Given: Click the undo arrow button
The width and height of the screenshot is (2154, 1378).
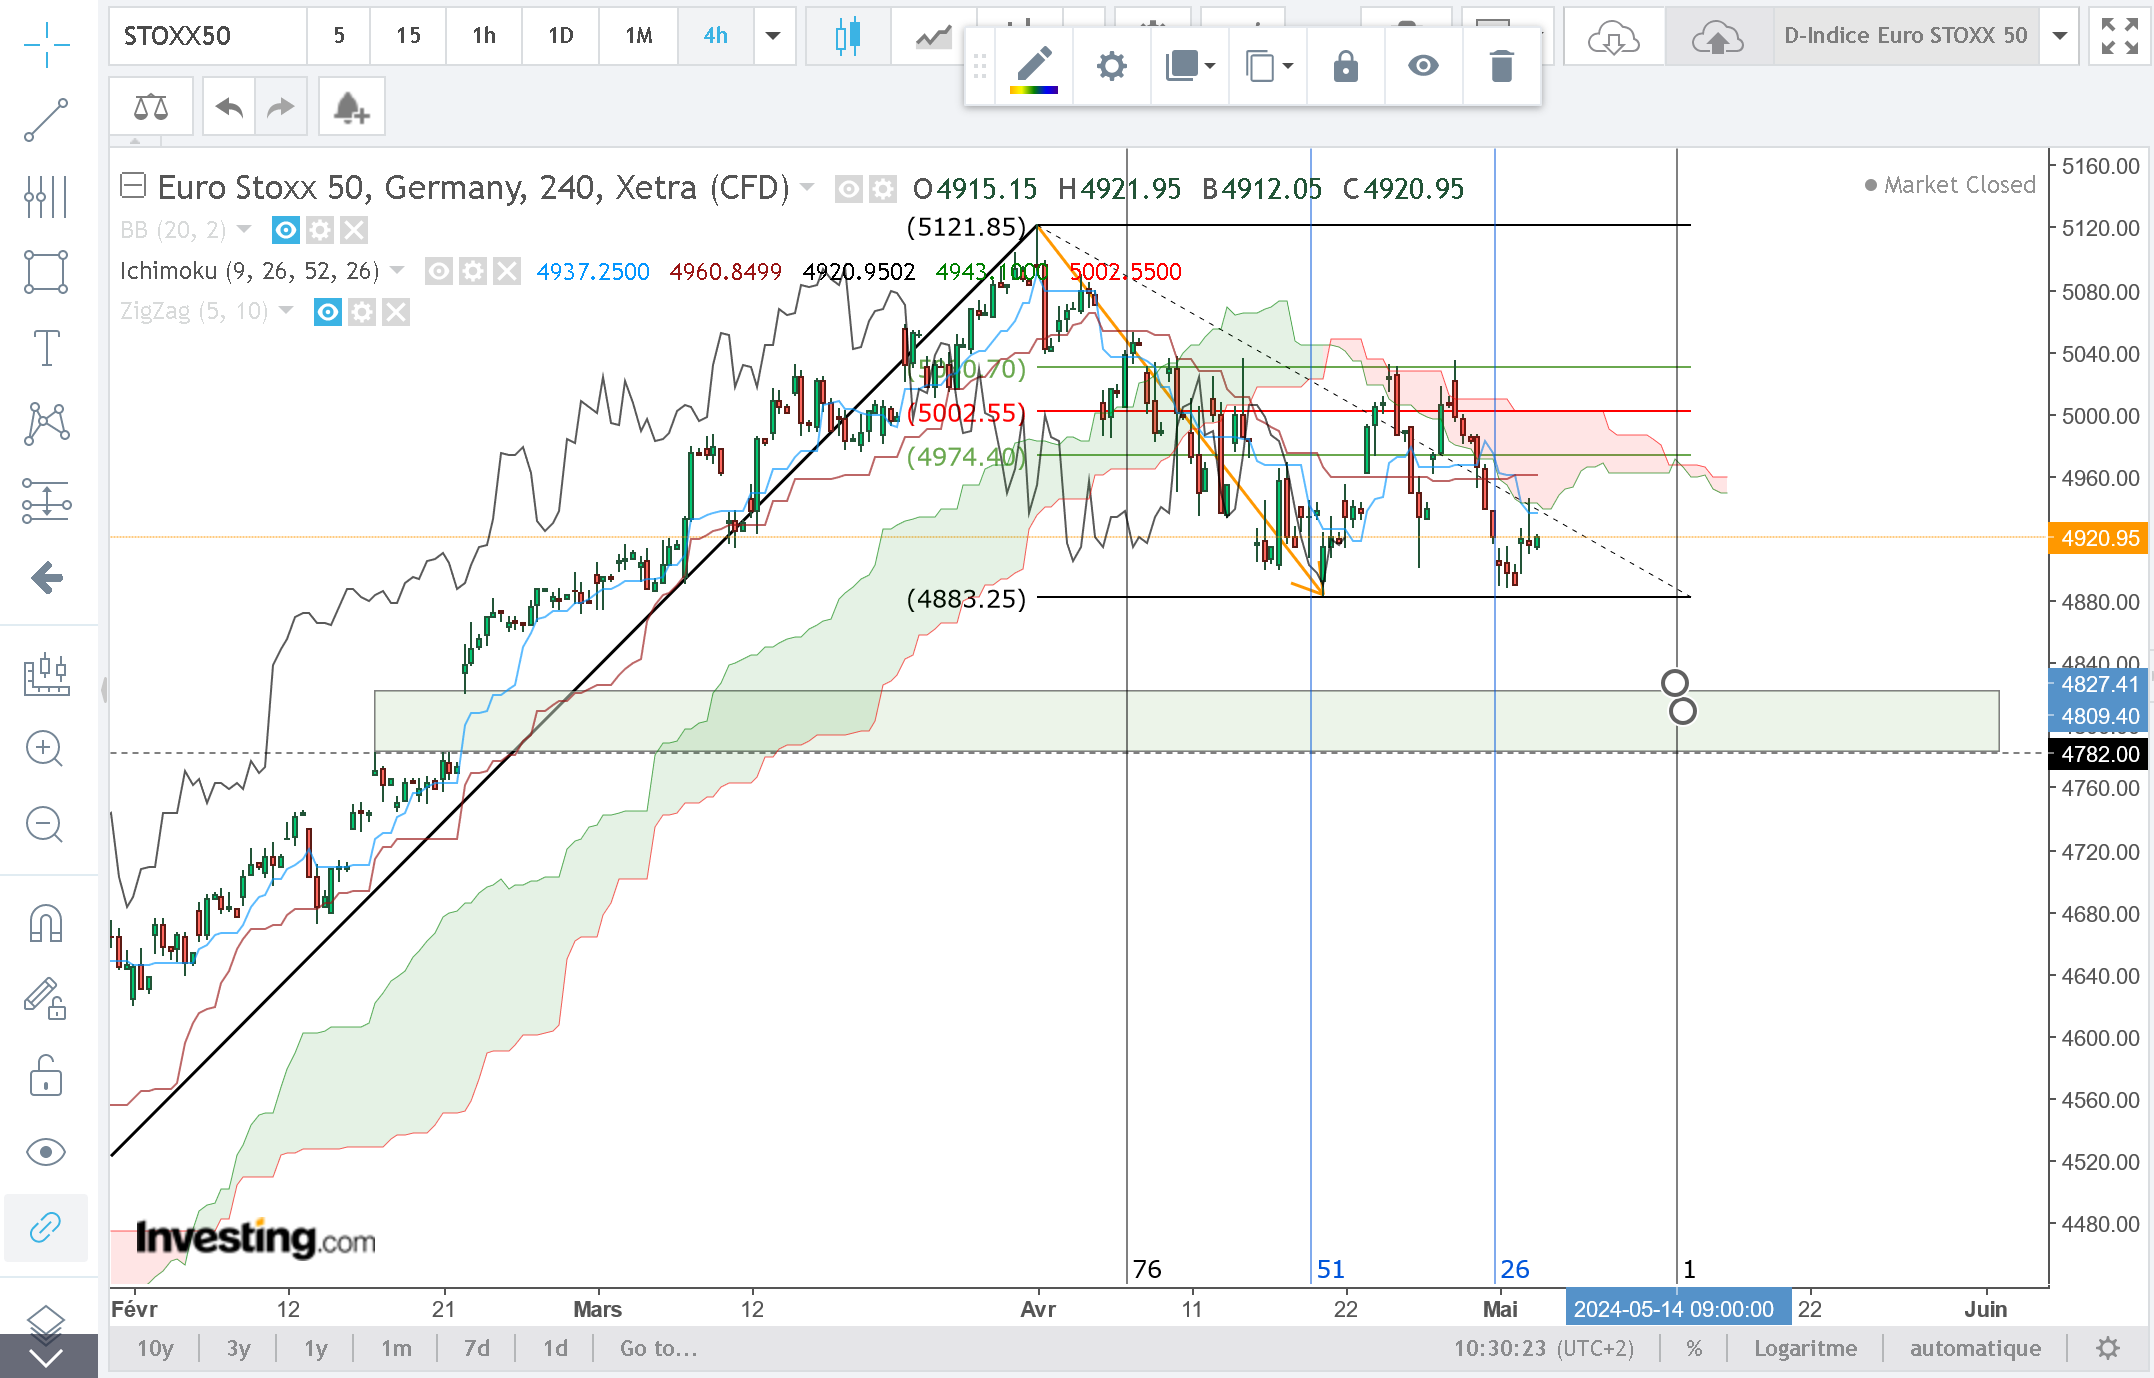Looking at the screenshot, I should coord(229,107).
